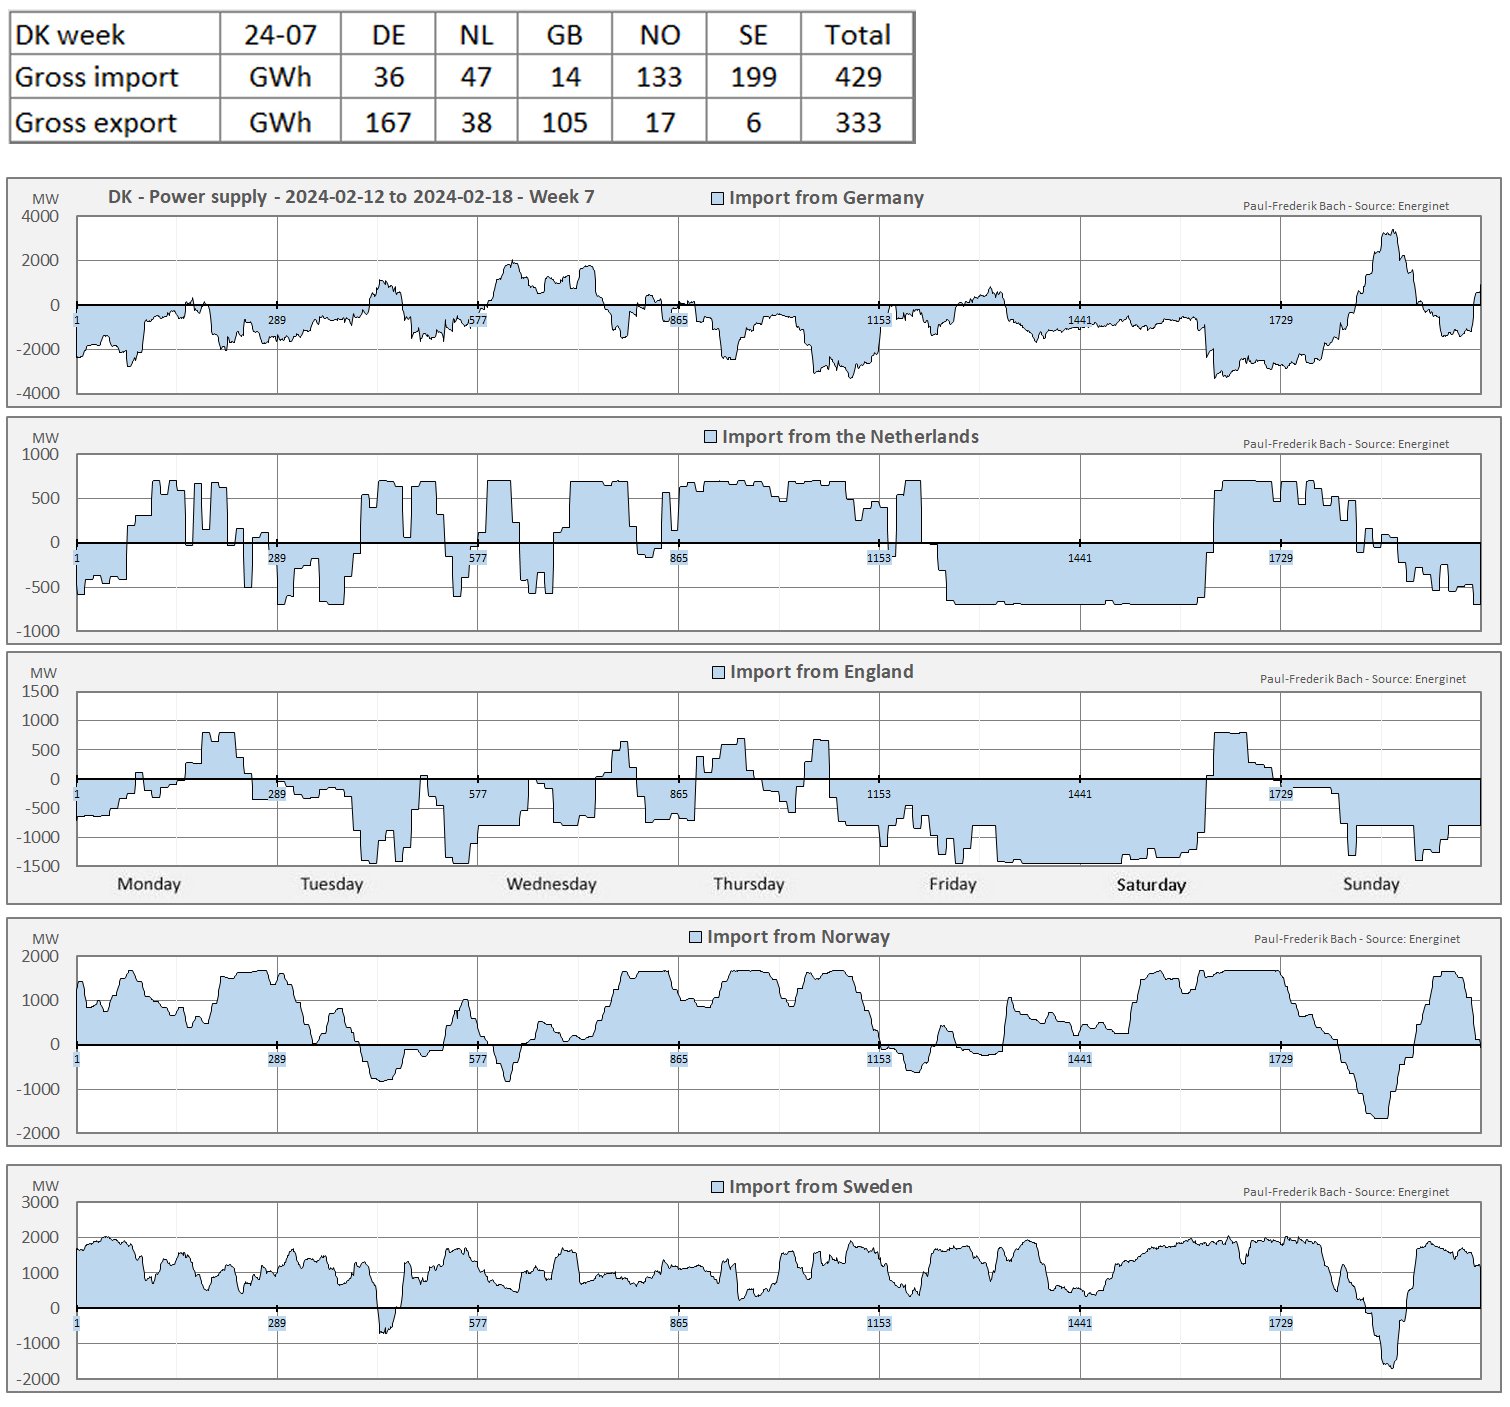This screenshot has width=1510, height=1407.
Task: Click the DE column header in table
Action: click(x=388, y=35)
